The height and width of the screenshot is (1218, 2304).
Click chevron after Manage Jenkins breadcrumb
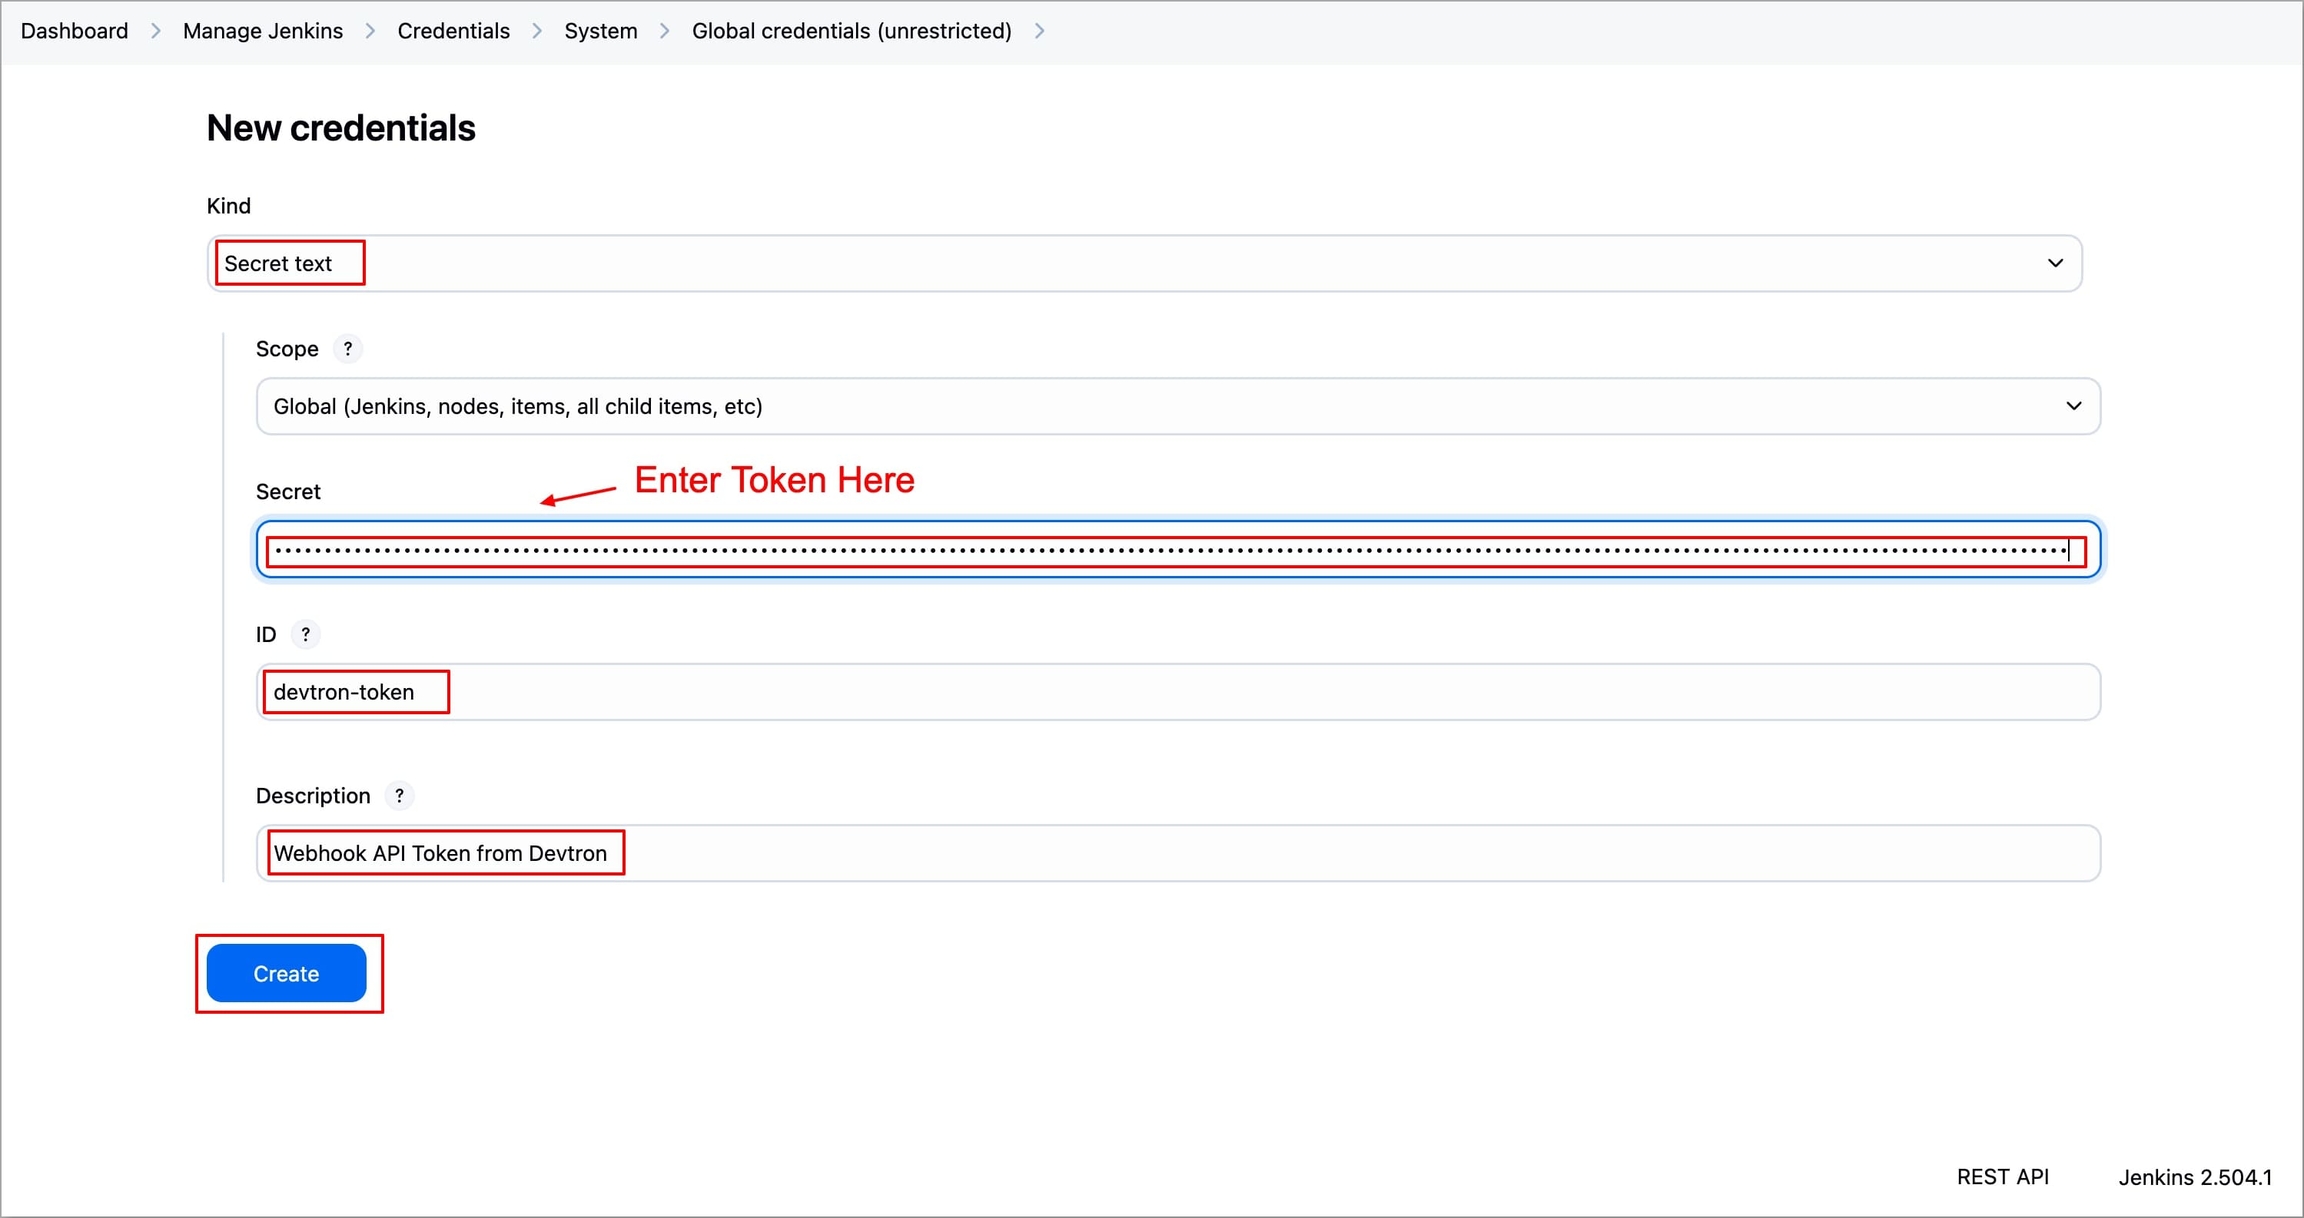tap(370, 31)
